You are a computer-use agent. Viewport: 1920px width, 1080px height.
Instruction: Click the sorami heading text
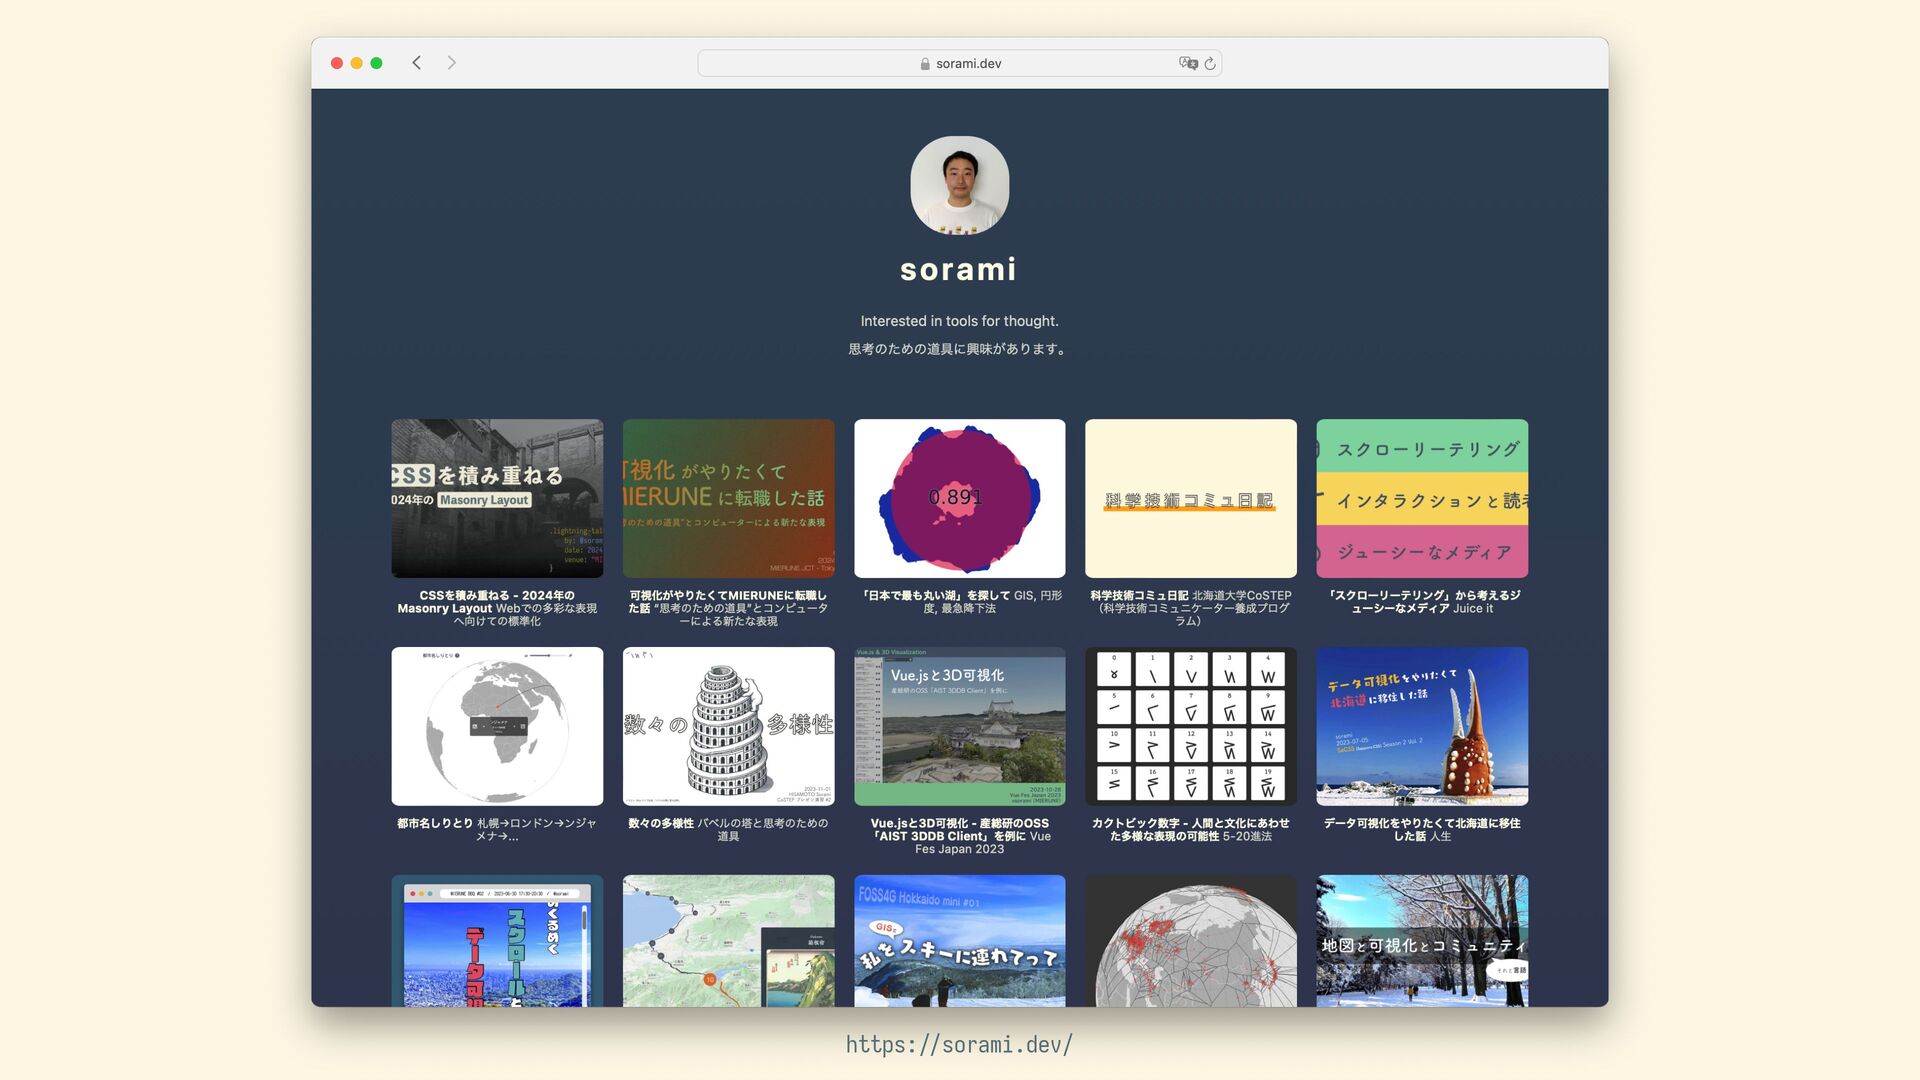[x=958, y=269]
